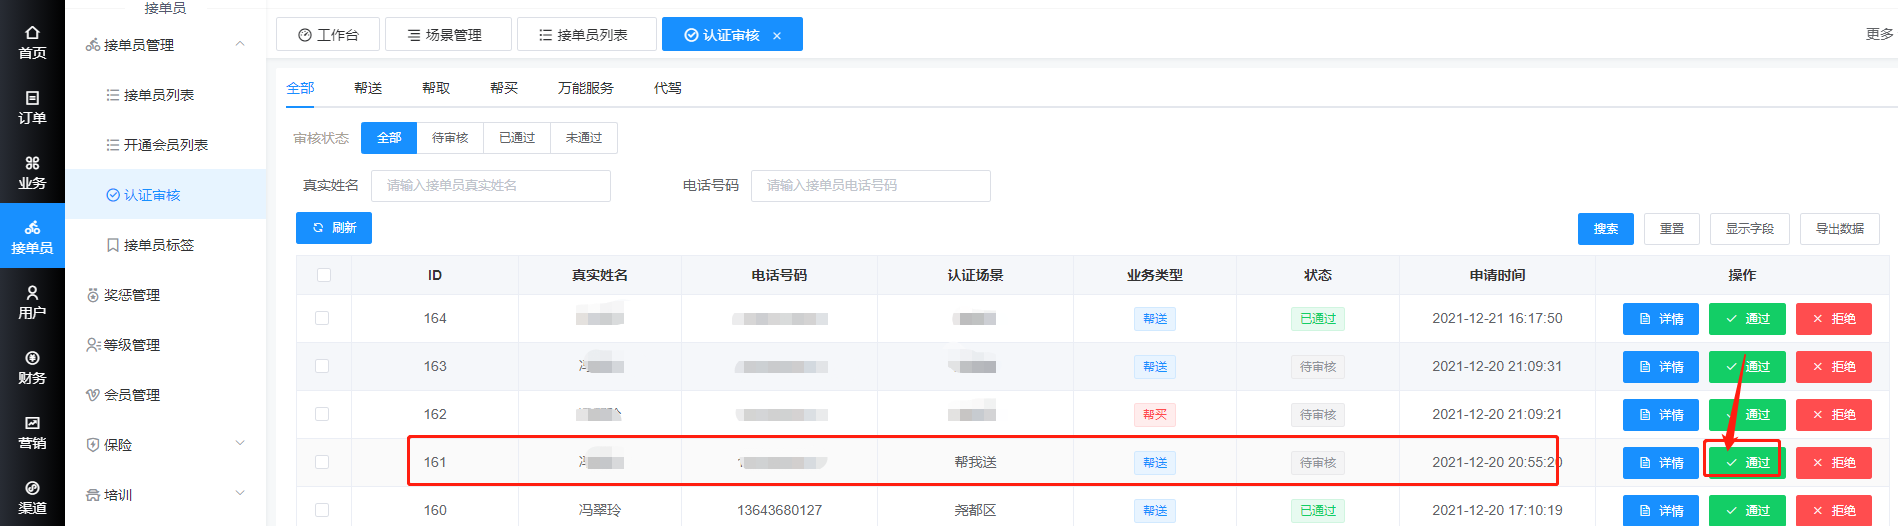Viewport: 1898px width, 526px height.
Task: Filter audit status by 全部
Action: [x=389, y=138]
